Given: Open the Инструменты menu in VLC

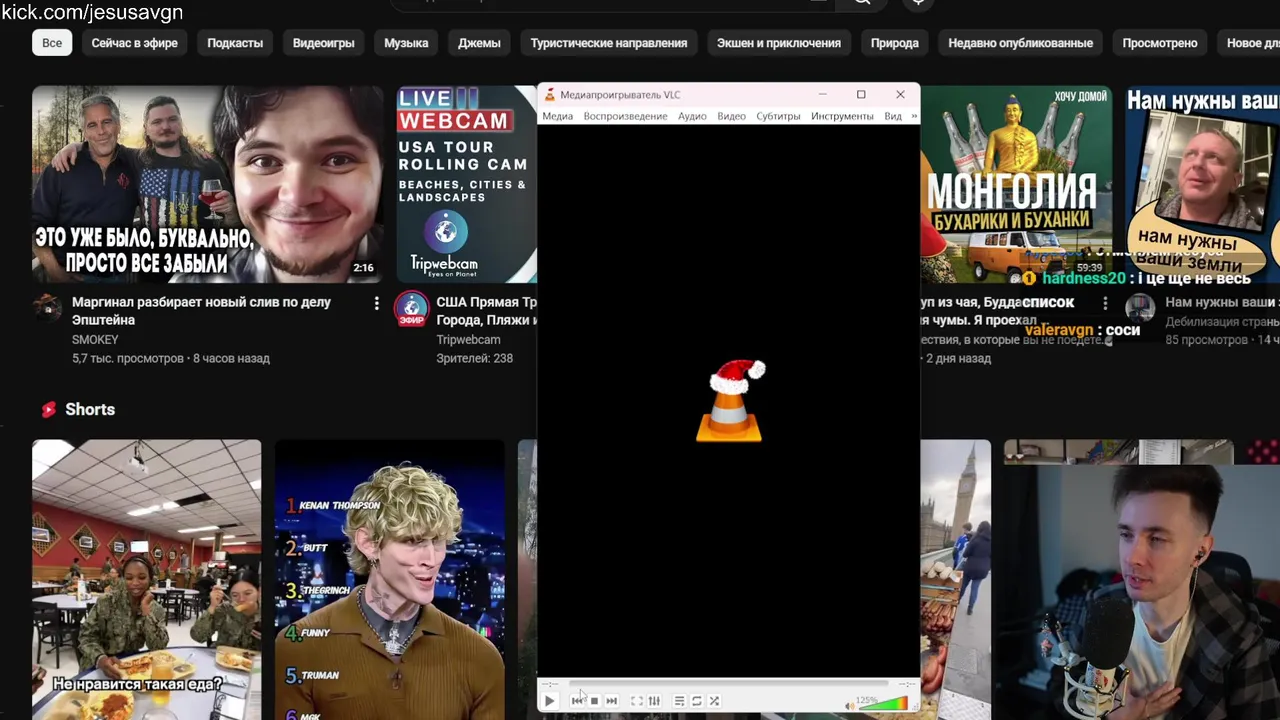Looking at the screenshot, I should click(842, 116).
